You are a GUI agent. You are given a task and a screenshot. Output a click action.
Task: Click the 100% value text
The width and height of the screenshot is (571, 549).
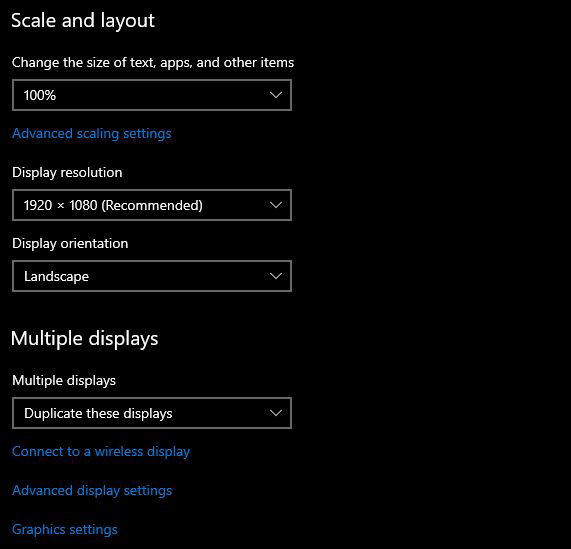[40, 95]
